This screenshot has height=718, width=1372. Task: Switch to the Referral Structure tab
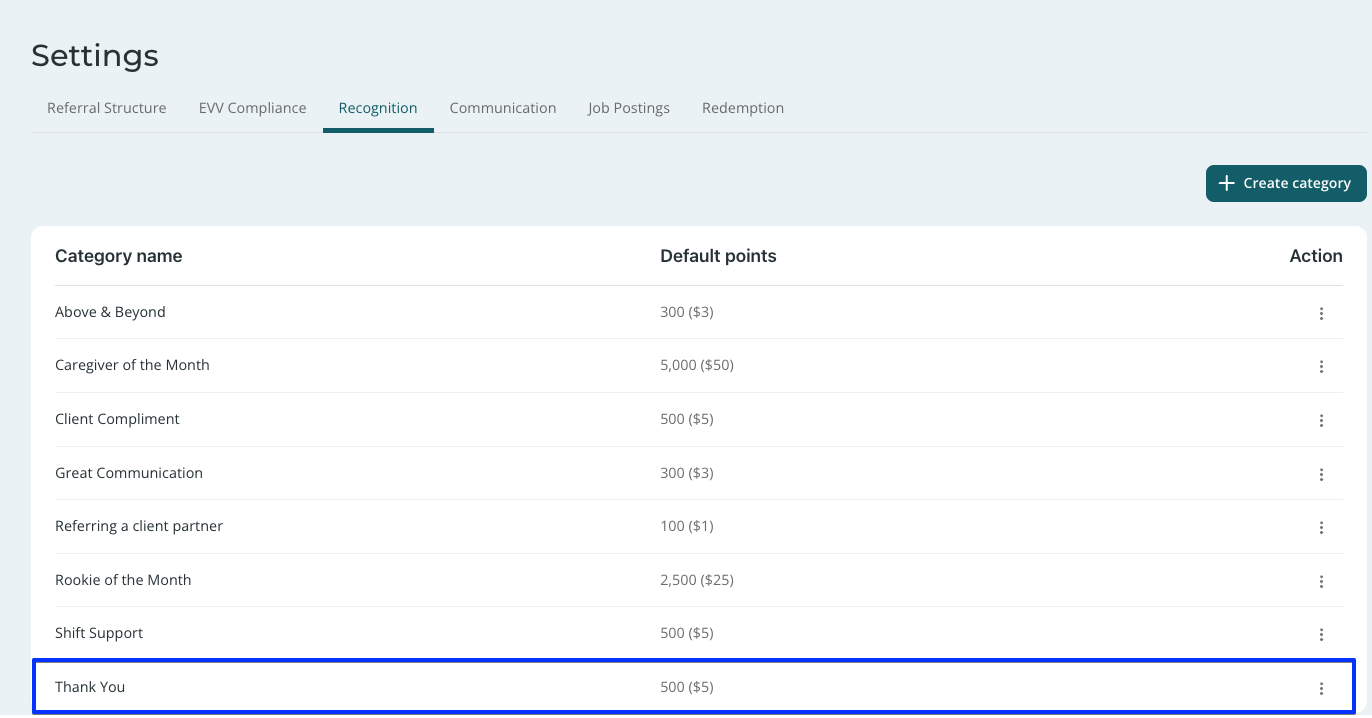pos(107,108)
